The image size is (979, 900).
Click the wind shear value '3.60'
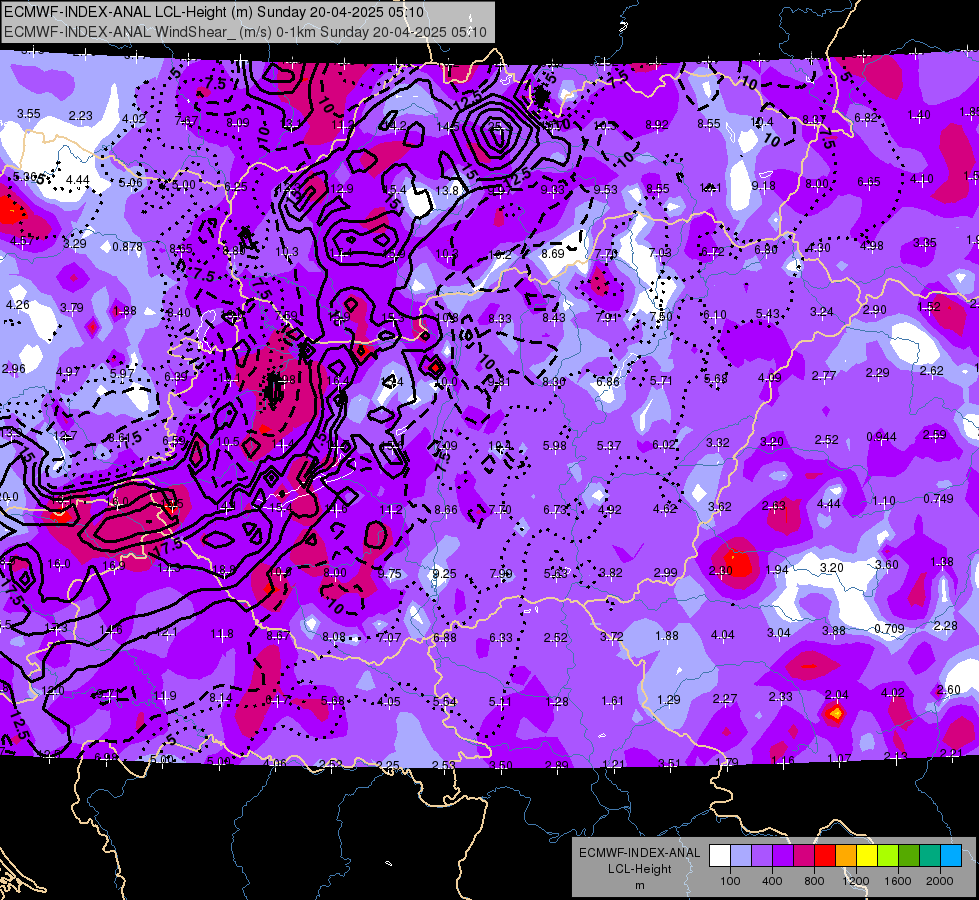point(887,565)
